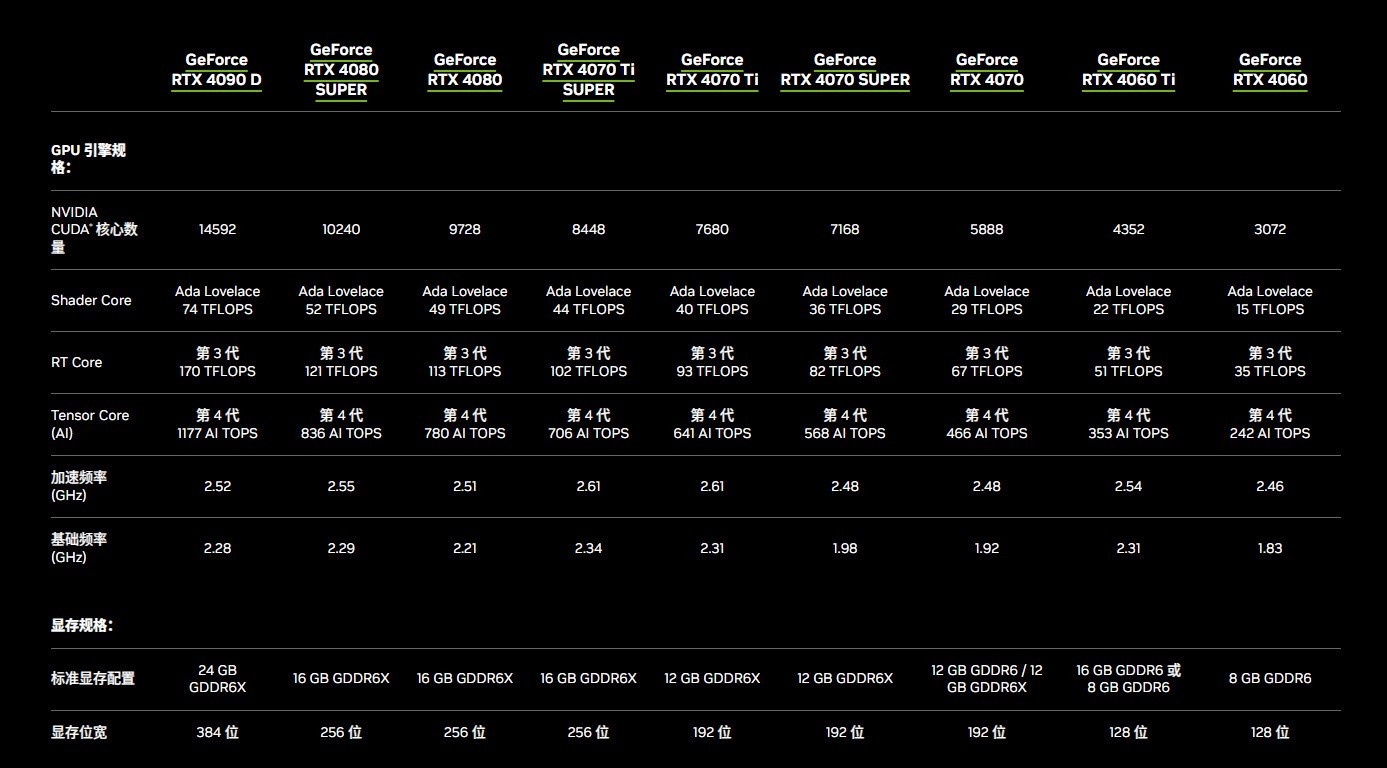Click the boost clock value 2.52
Viewport: 1387px width, 768px height.
pyautogui.click(x=217, y=487)
